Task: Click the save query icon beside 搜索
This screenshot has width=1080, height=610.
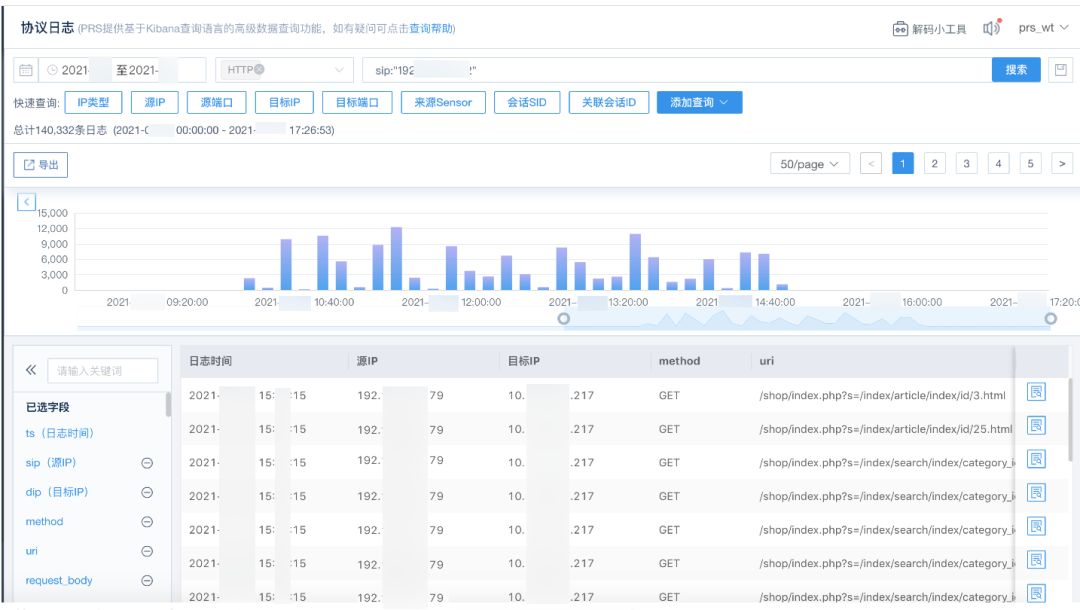Action: point(1061,70)
